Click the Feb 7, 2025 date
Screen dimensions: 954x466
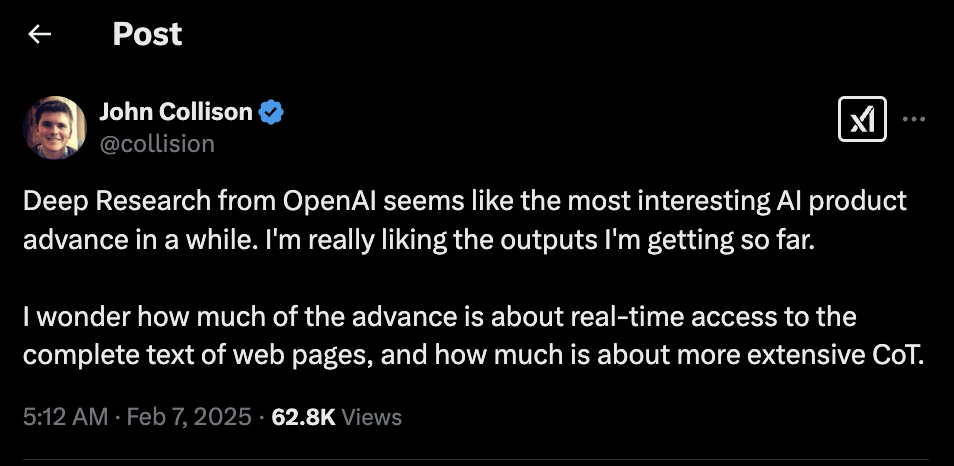[188, 416]
